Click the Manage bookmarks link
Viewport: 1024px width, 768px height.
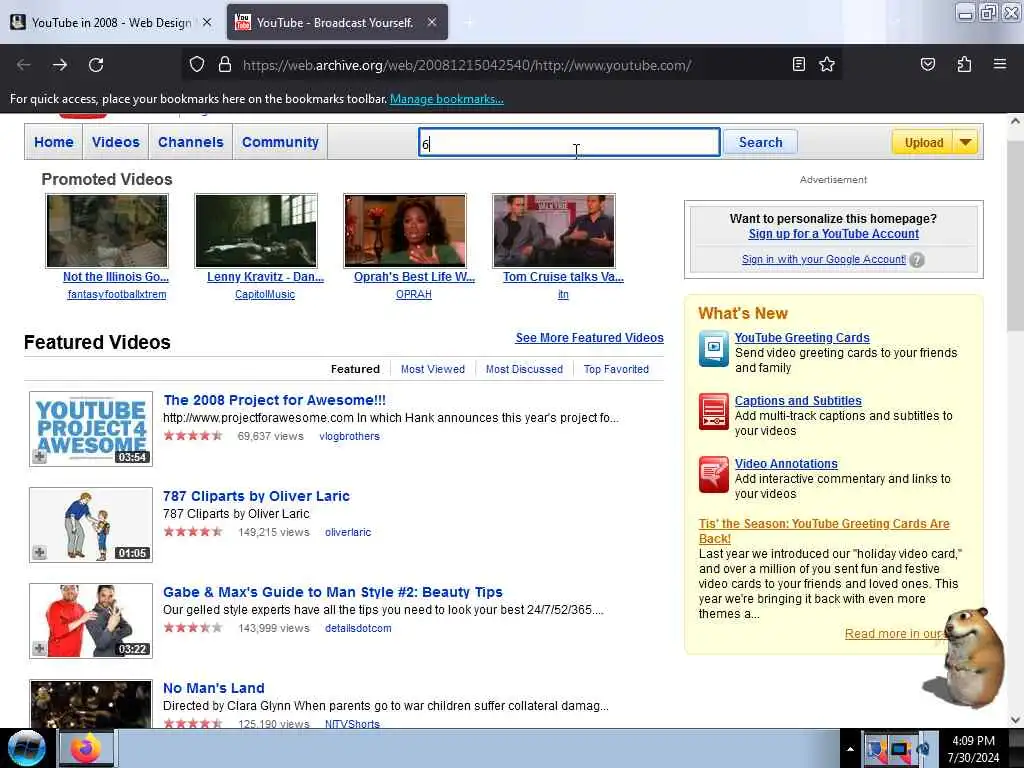pos(447,99)
